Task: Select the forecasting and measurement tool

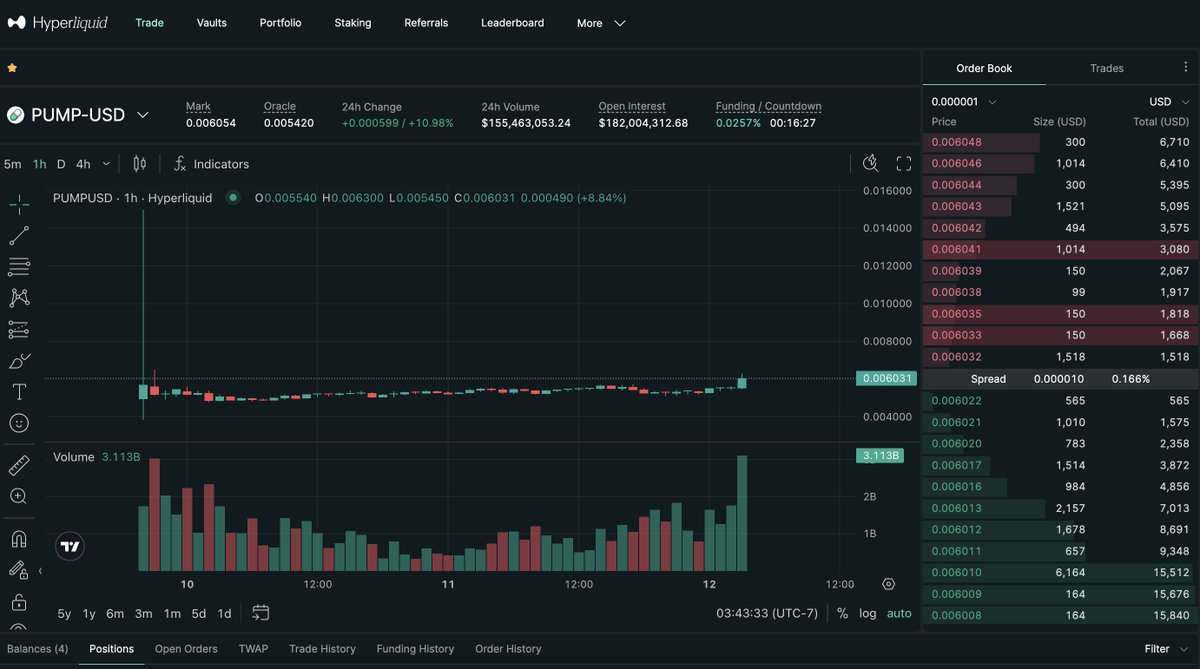Action: pos(19,329)
